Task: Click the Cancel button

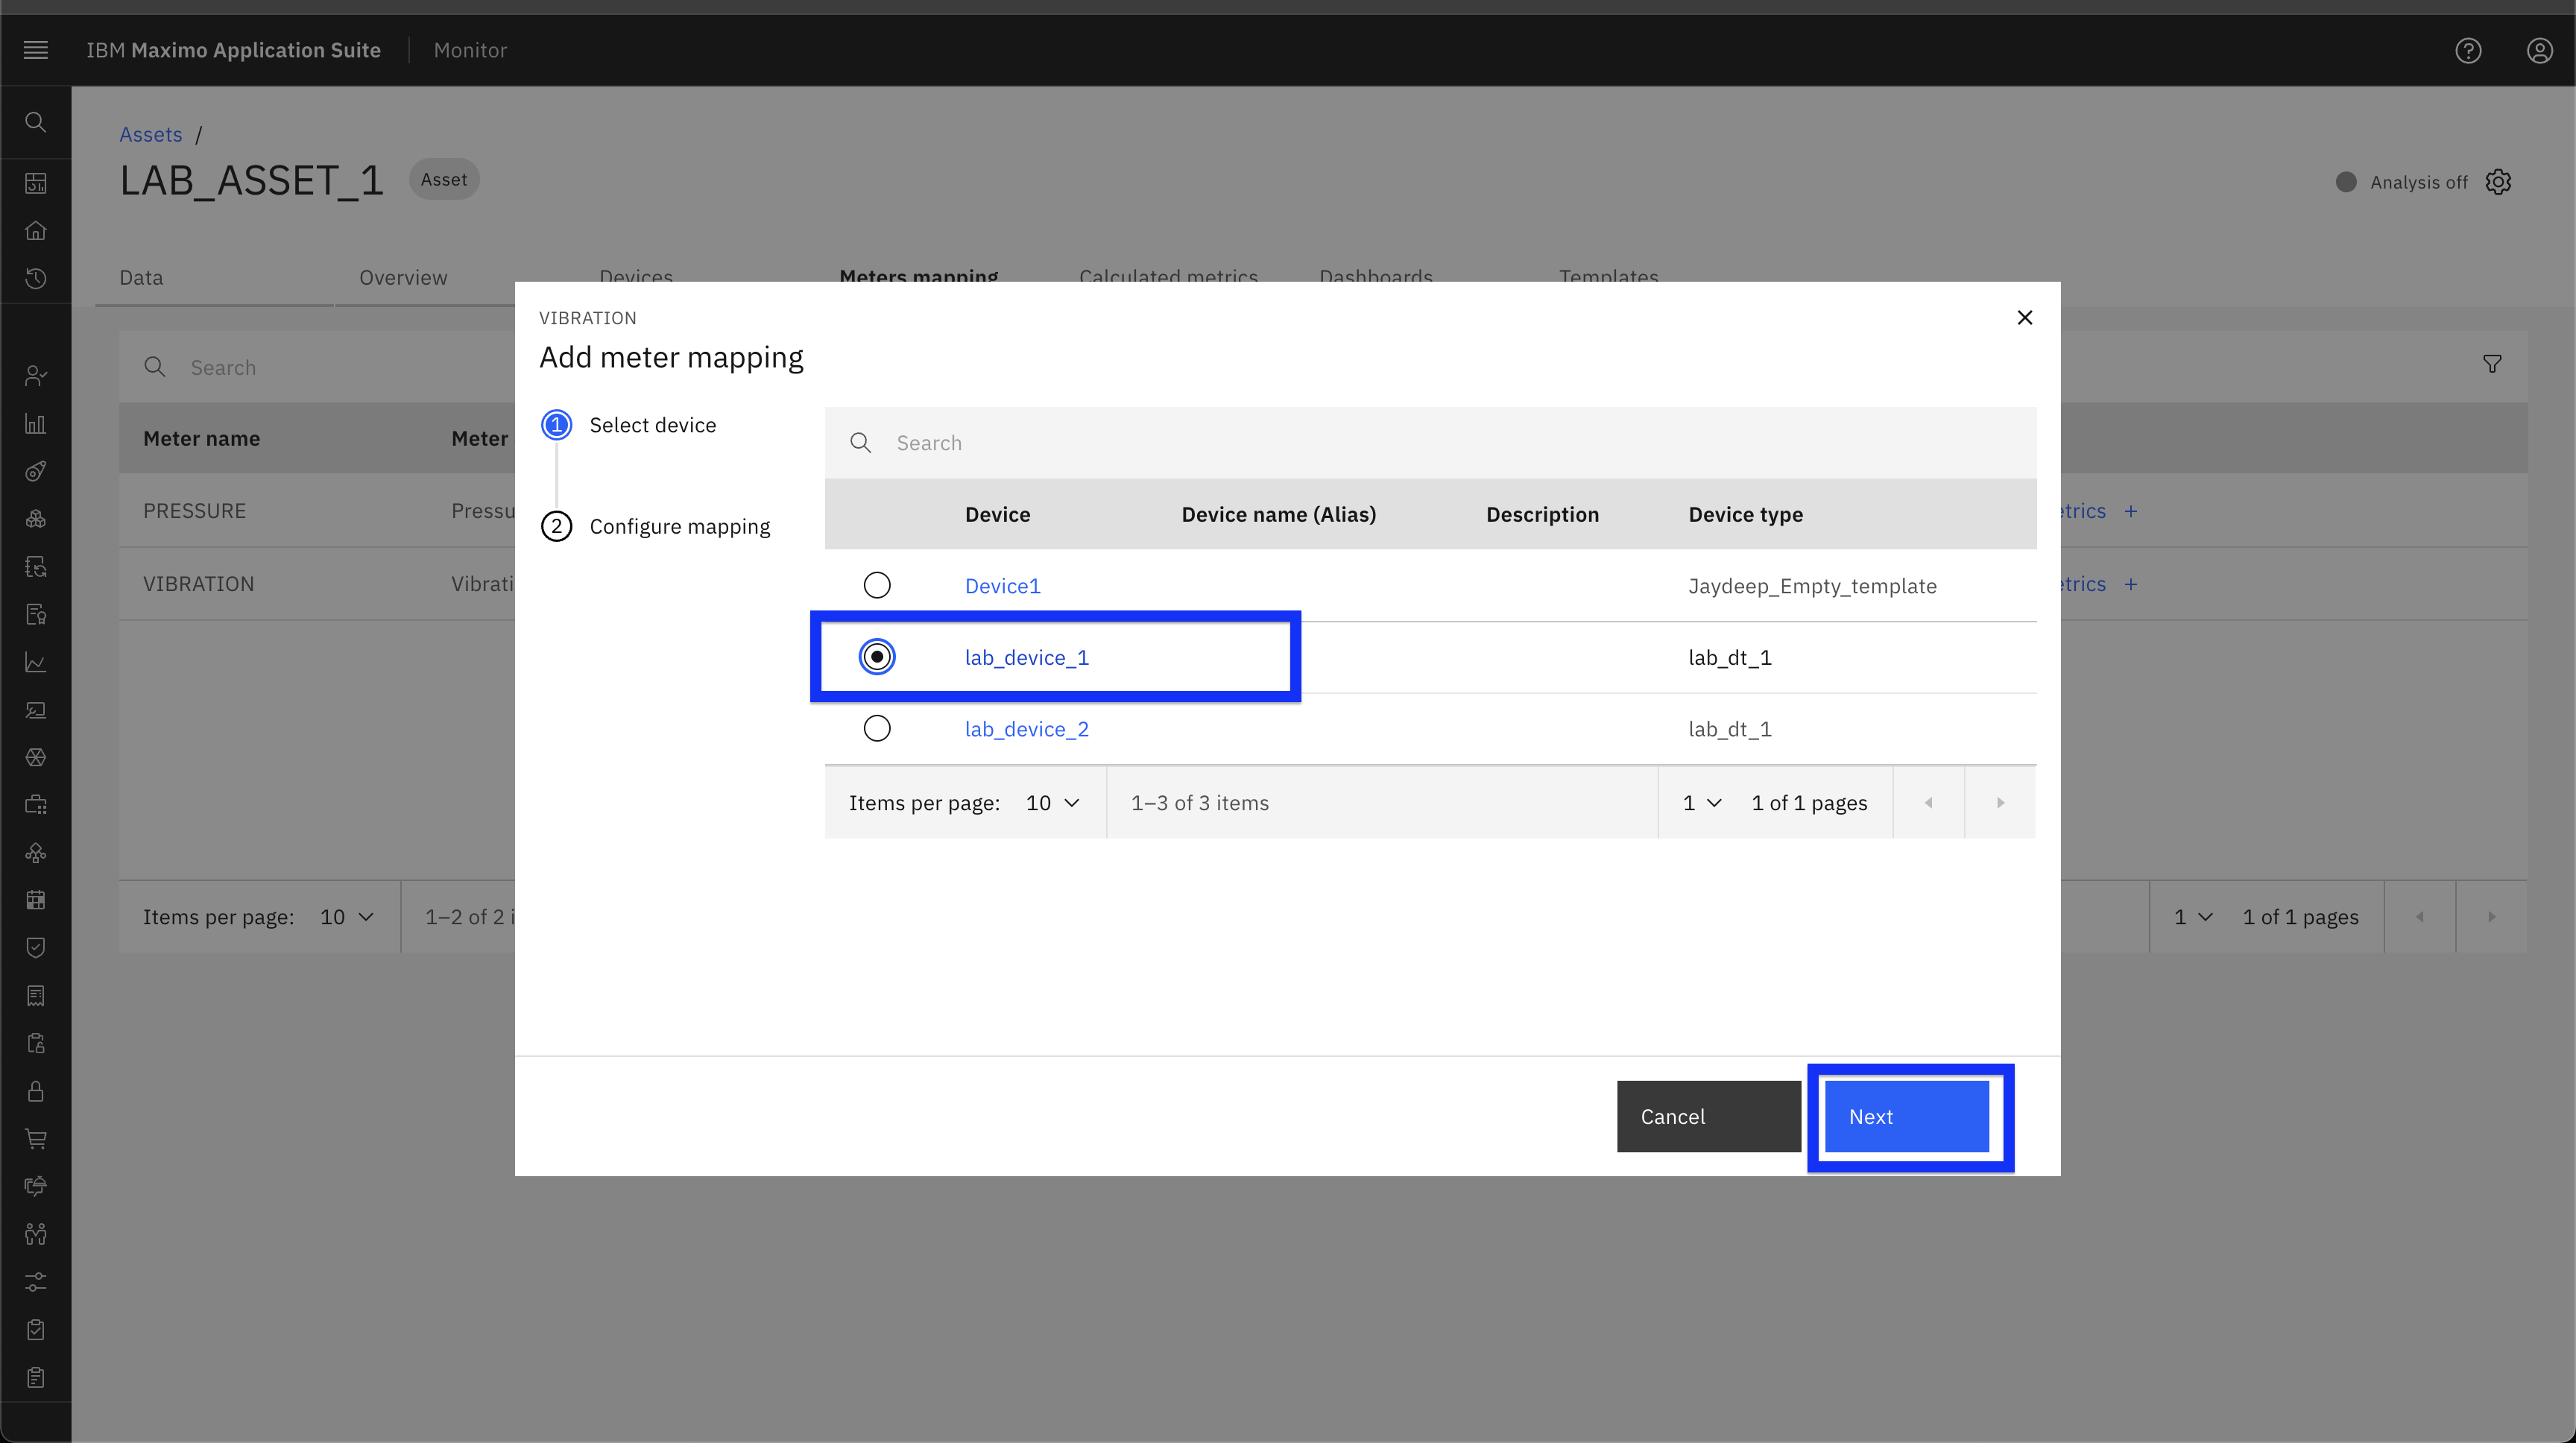Action: click(x=1709, y=1116)
